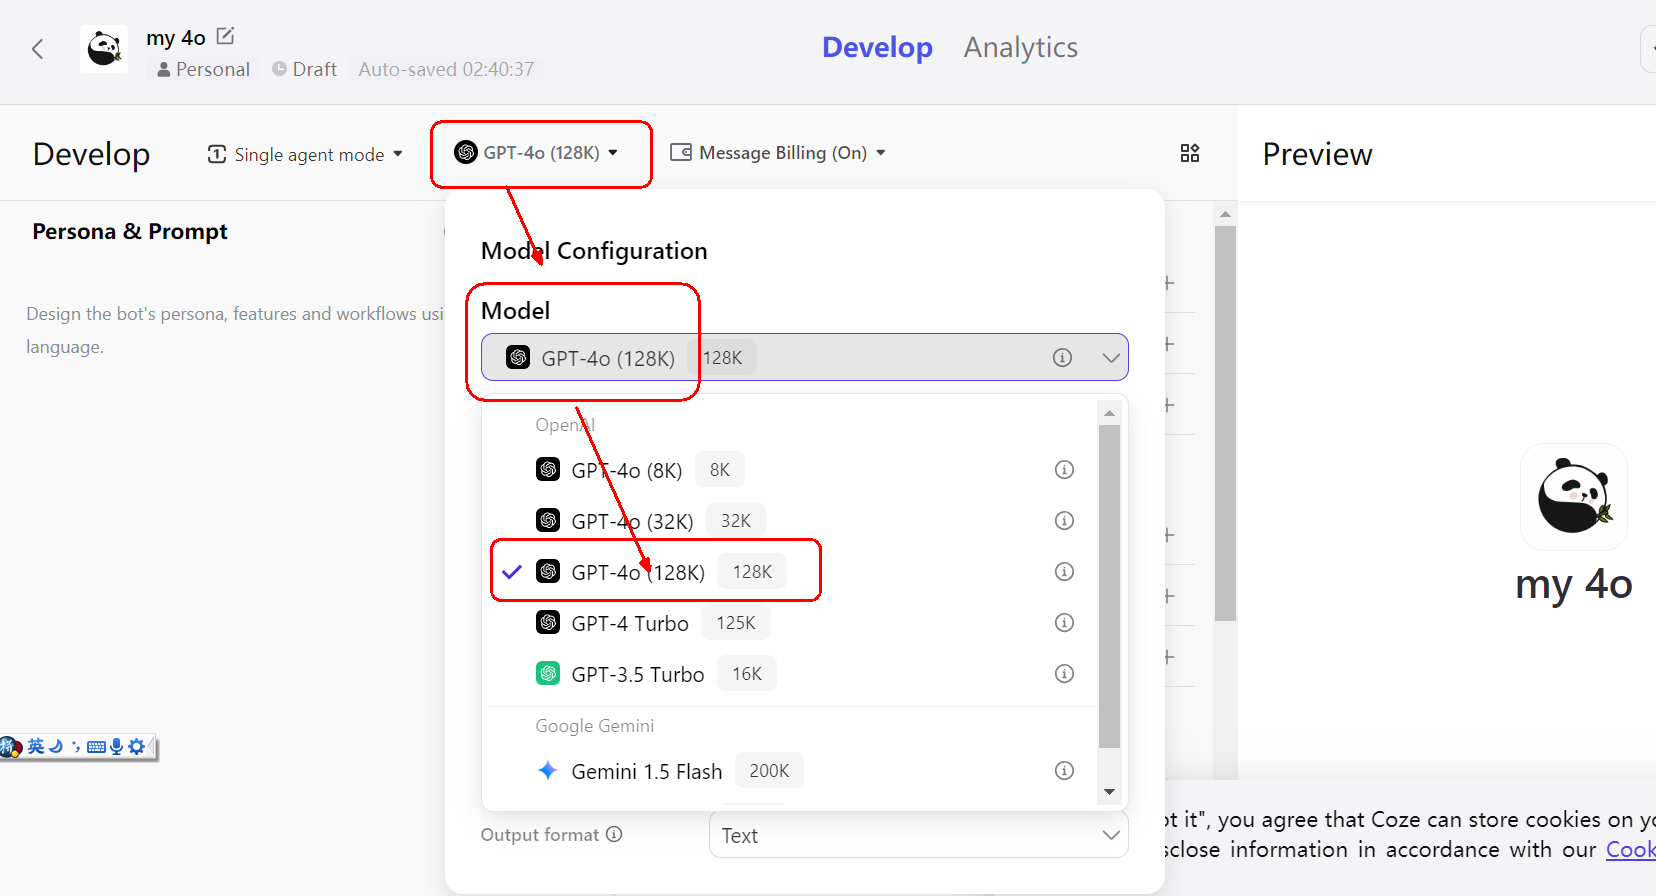Click the preview panda avatar
This screenshot has height=896, width=1656.
[x=1574, y=497]
